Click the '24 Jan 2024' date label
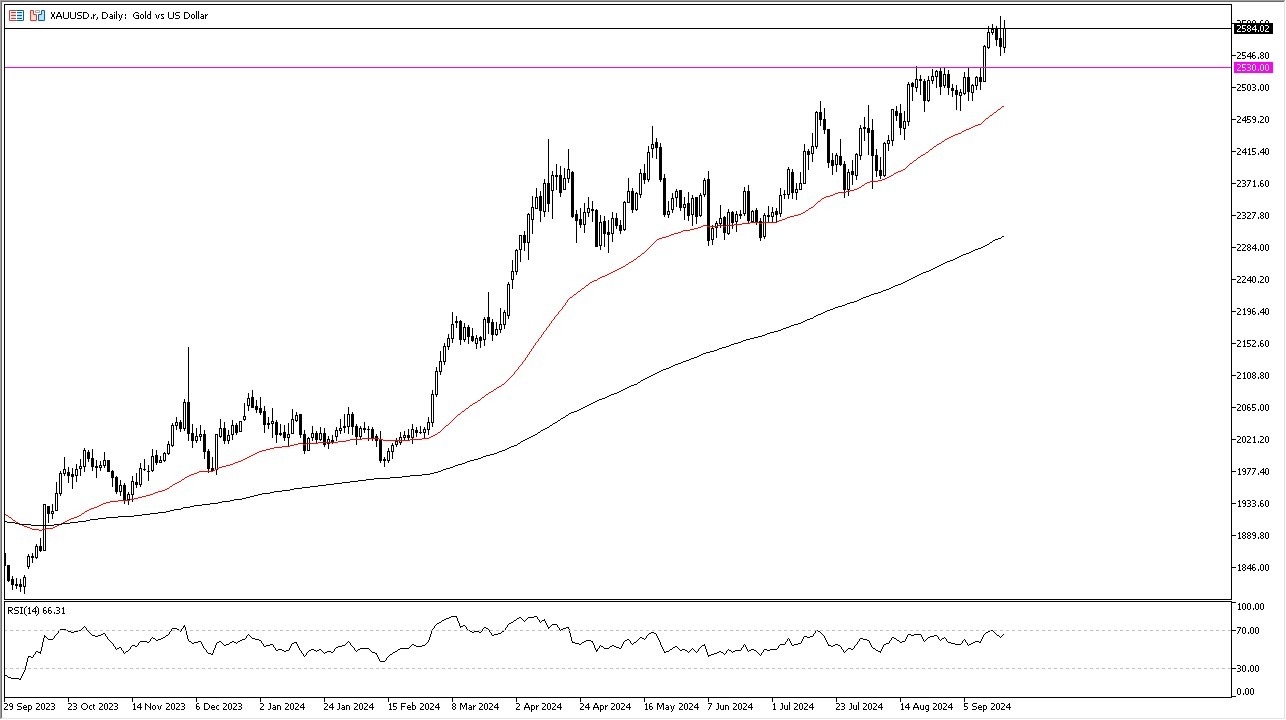The height and width of the screenshot is (720, 1286). point(350,706)
